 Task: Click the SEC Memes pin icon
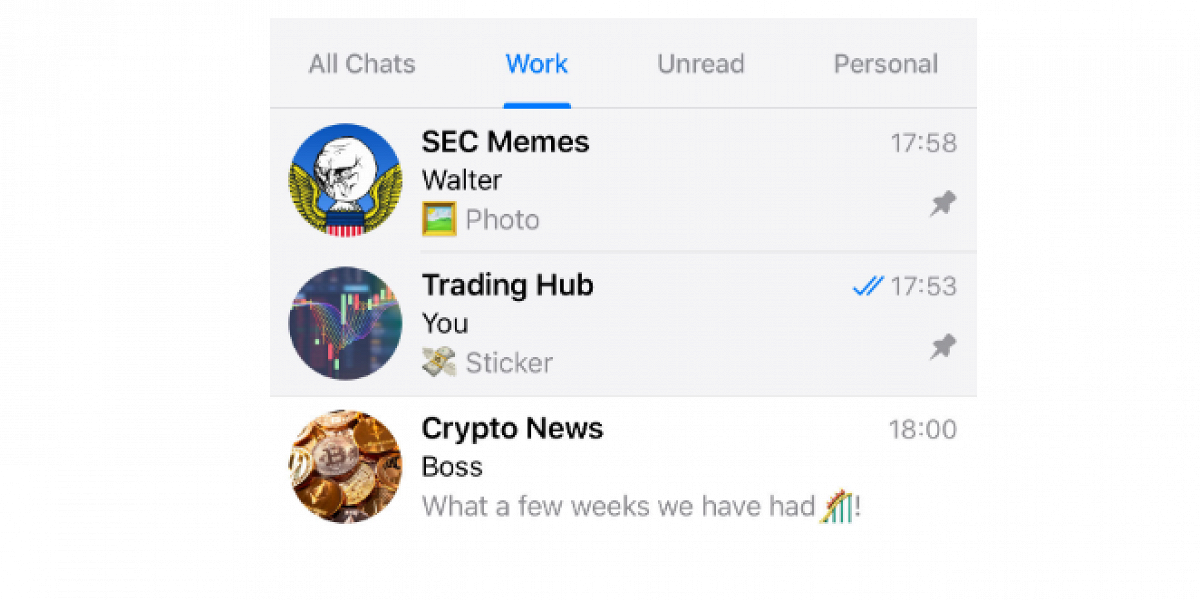(943, 205)
